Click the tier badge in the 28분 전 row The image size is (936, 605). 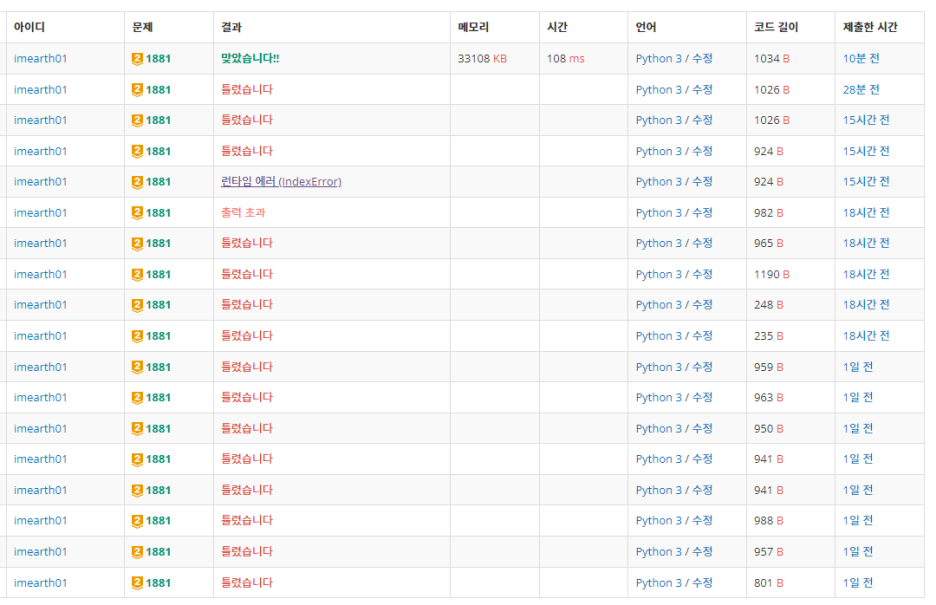point(137,89)
